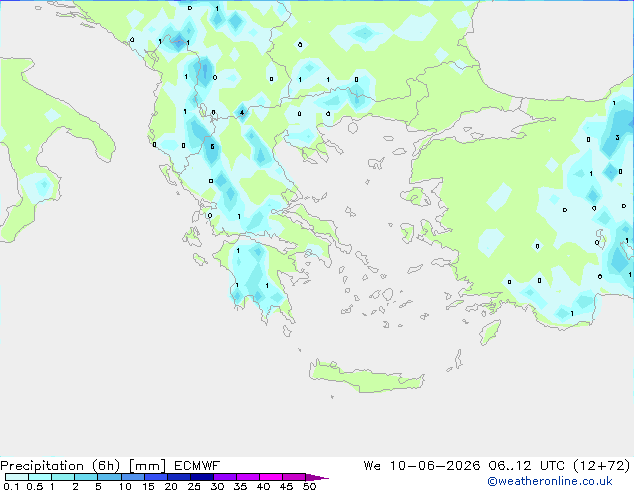634x490 pixels.
Task: Click the "Precipitation" title word
Action: click(42, 466)
